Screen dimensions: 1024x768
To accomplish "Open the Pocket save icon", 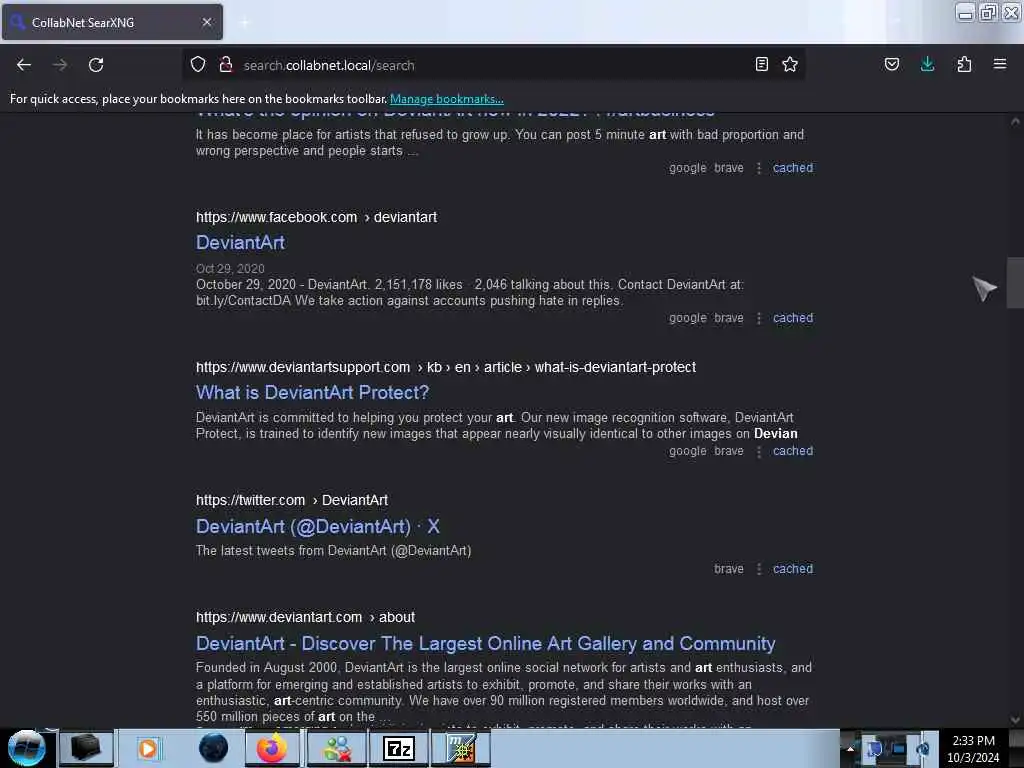I will coord(891,64).
